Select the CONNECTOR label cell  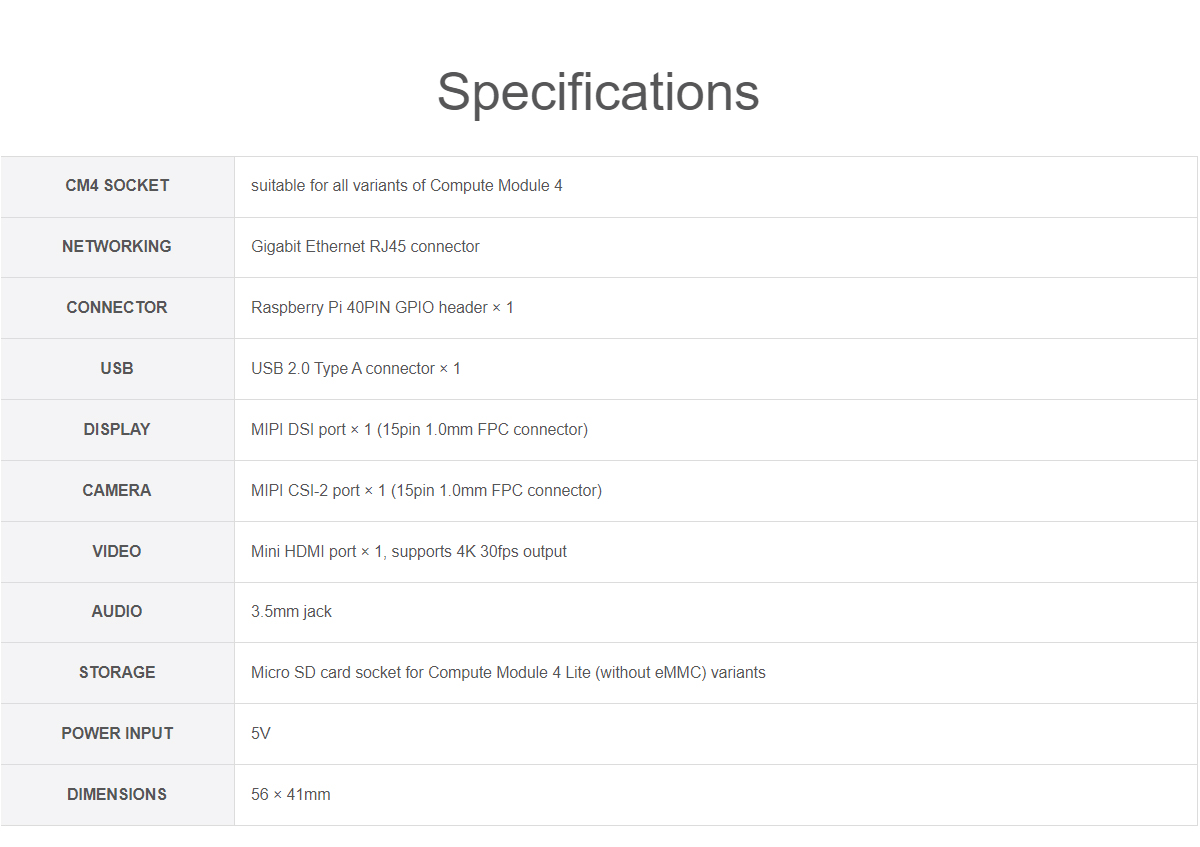(x=117, y=307)
